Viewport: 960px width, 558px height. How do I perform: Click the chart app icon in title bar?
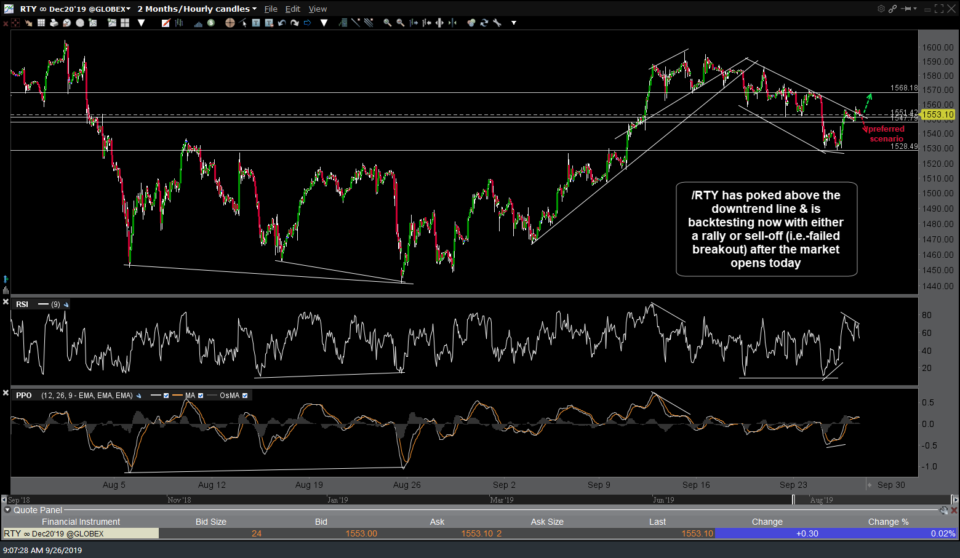click(8, 8)
